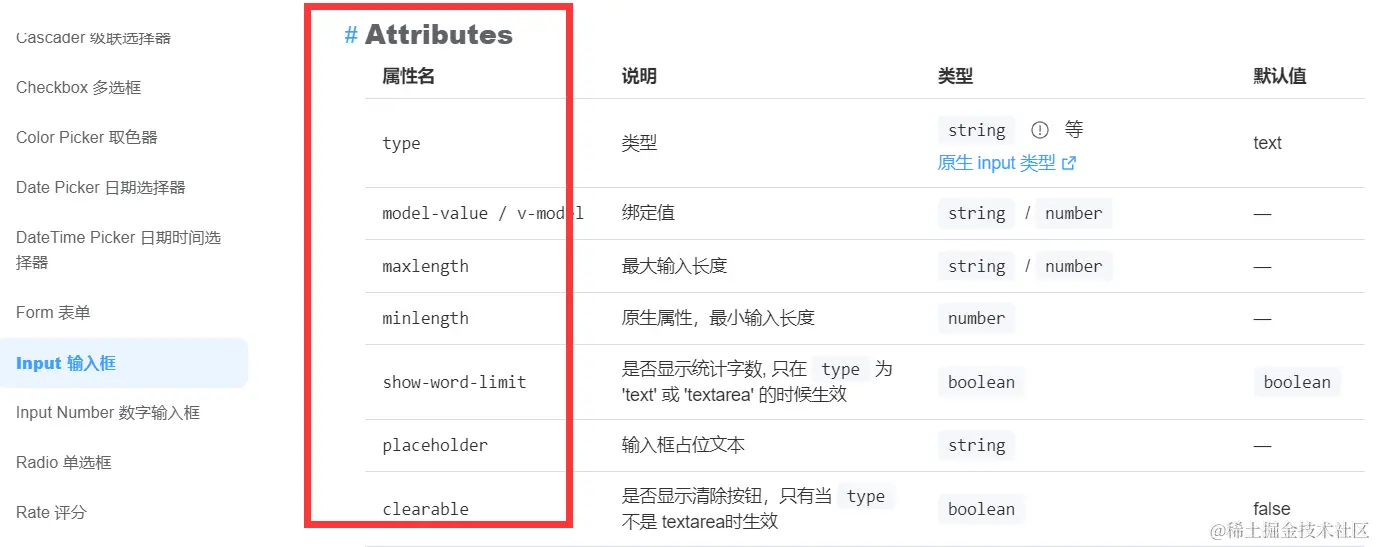Click the external link icon after 原生 input 类型

pyautogui.click(x=1069, y=163)
